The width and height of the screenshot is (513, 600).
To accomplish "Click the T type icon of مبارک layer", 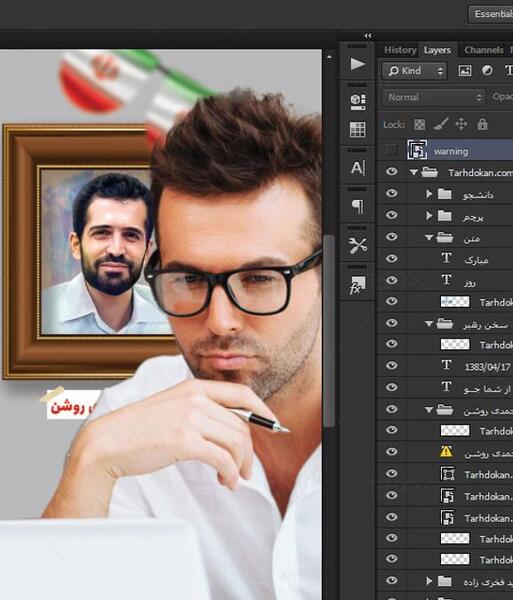I will click(x=446, y=258).
